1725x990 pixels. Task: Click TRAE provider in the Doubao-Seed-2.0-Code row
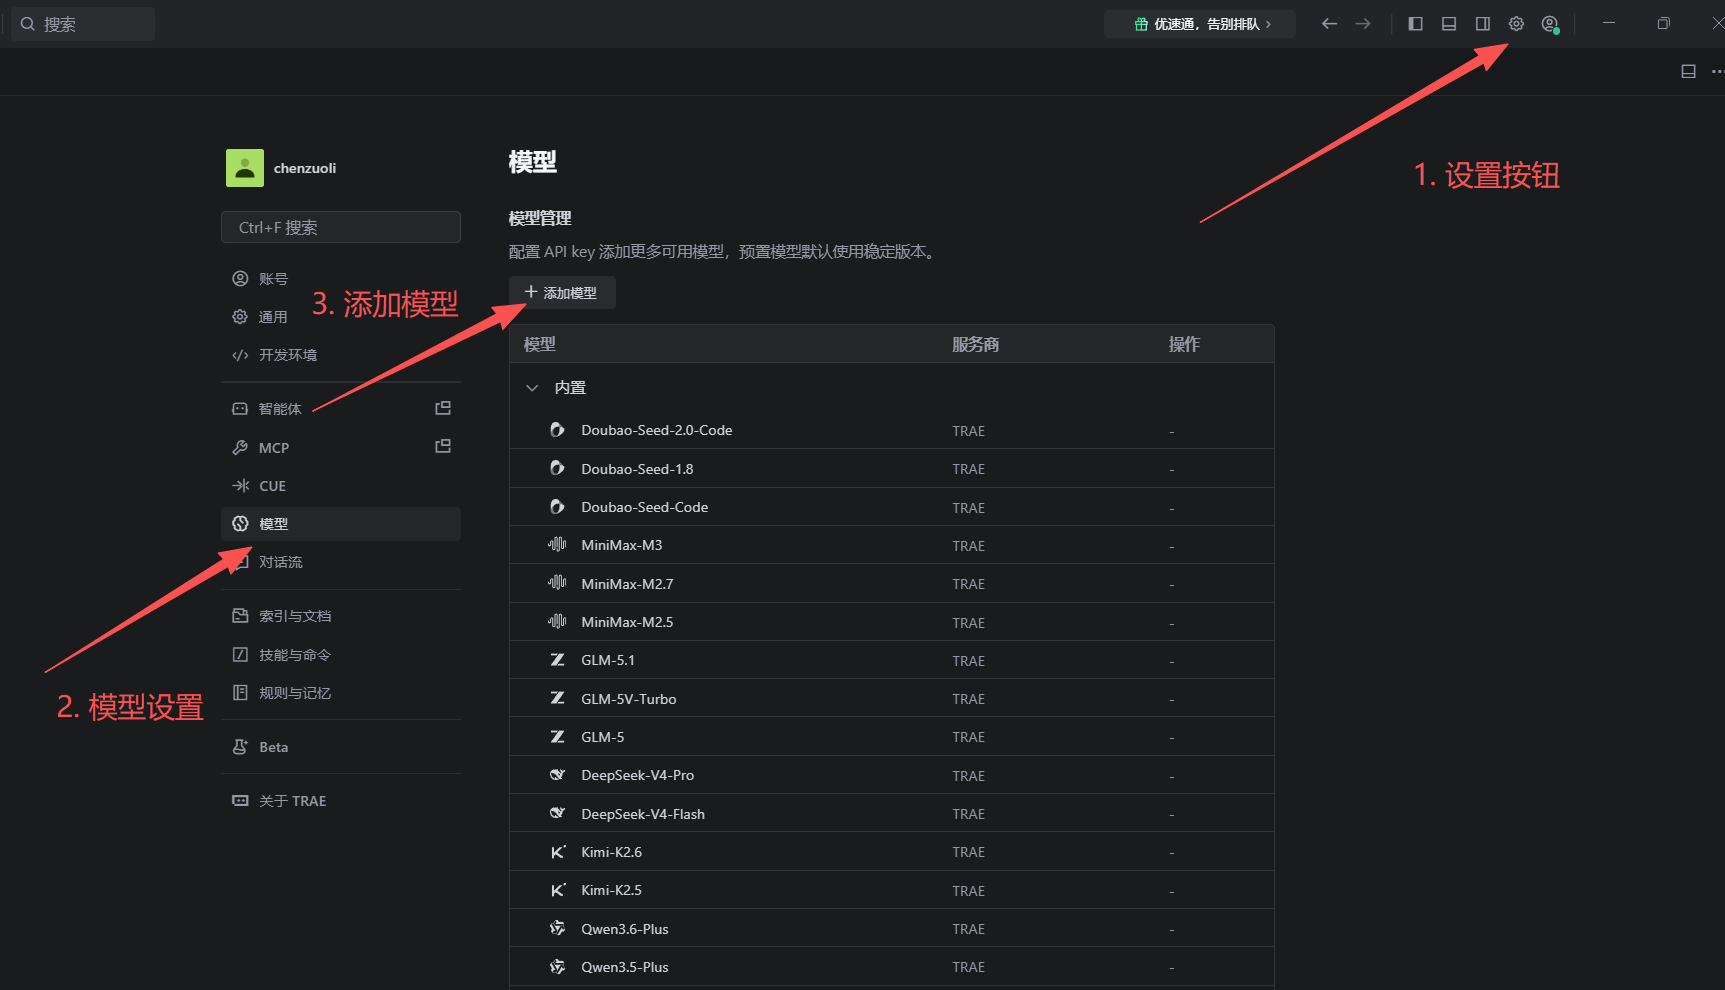coord(969,431)
